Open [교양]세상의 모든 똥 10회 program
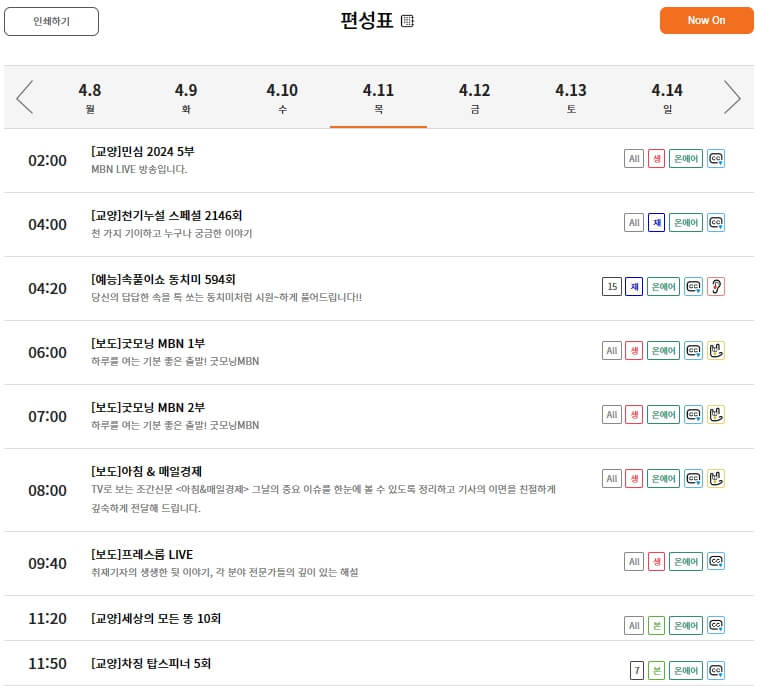Screen dimensions: 757x686 click(x=156, y=618)
